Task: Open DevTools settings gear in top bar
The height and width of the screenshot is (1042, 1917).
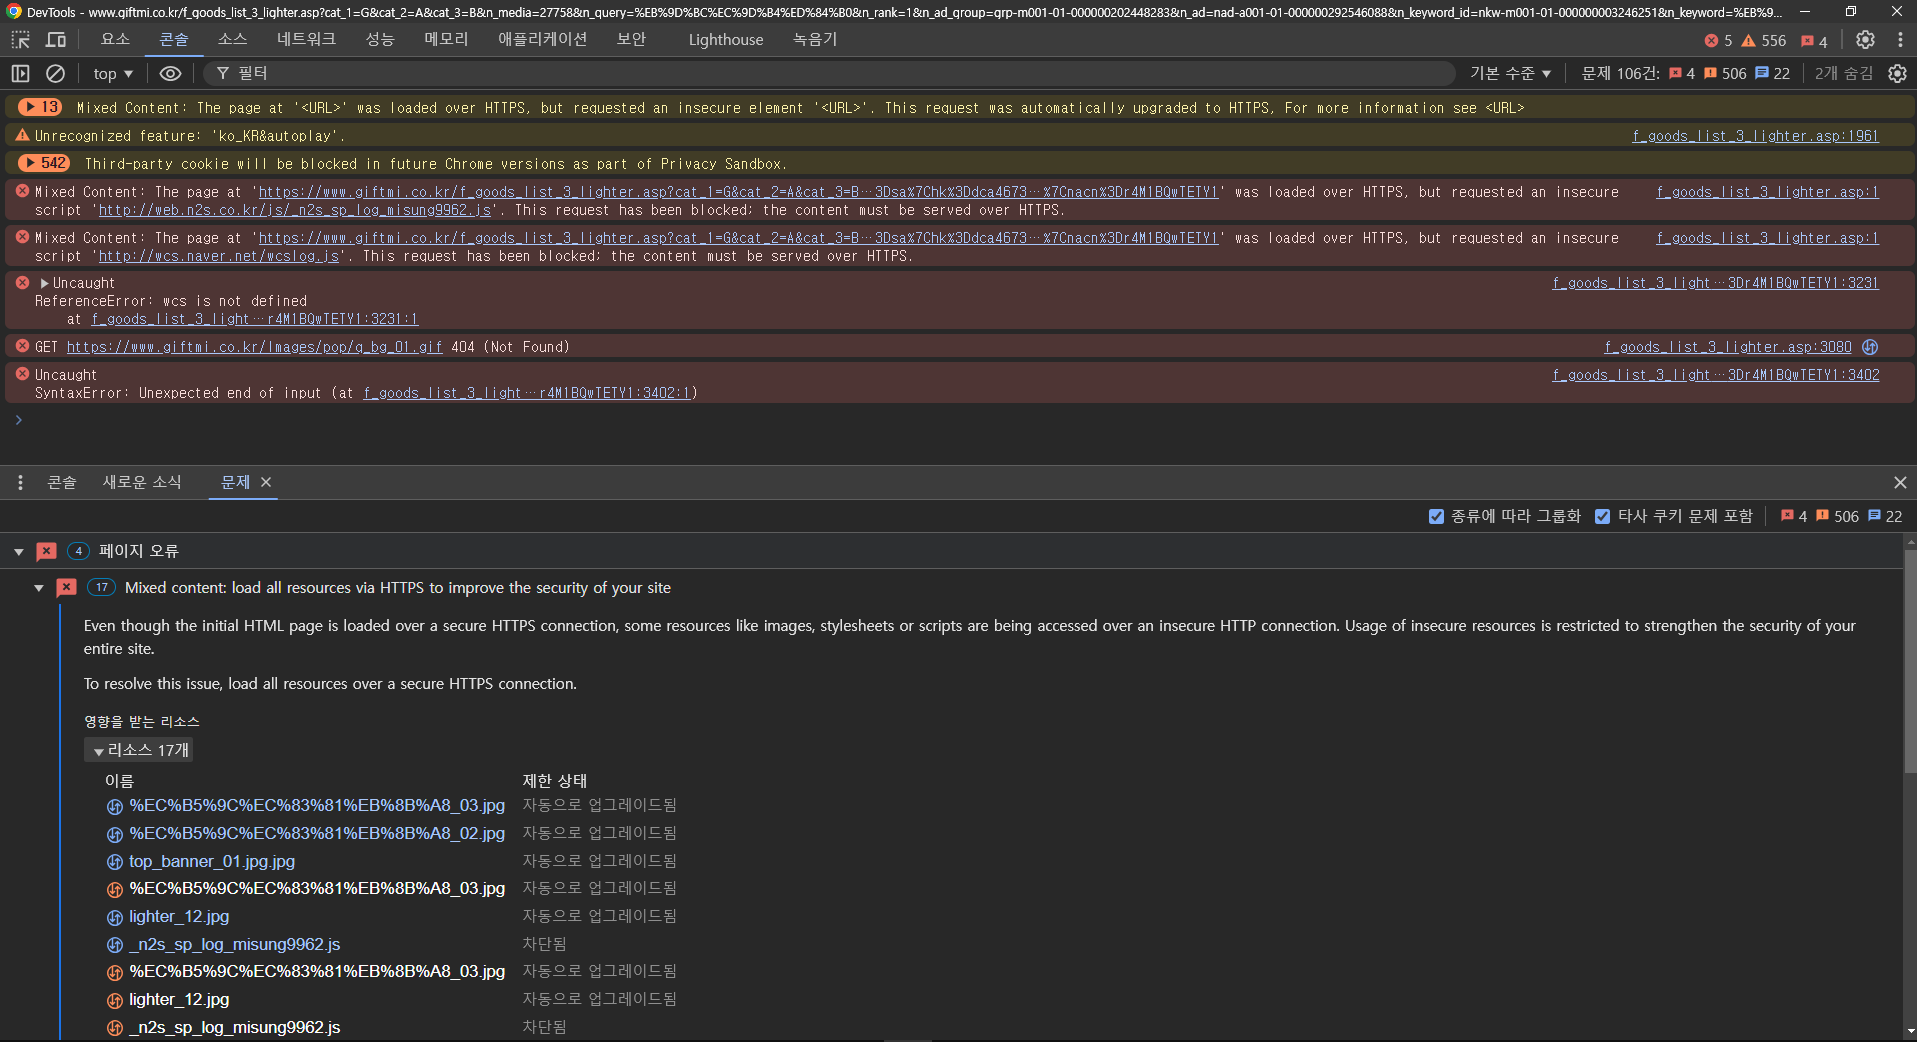Action: click(1865, 40)
